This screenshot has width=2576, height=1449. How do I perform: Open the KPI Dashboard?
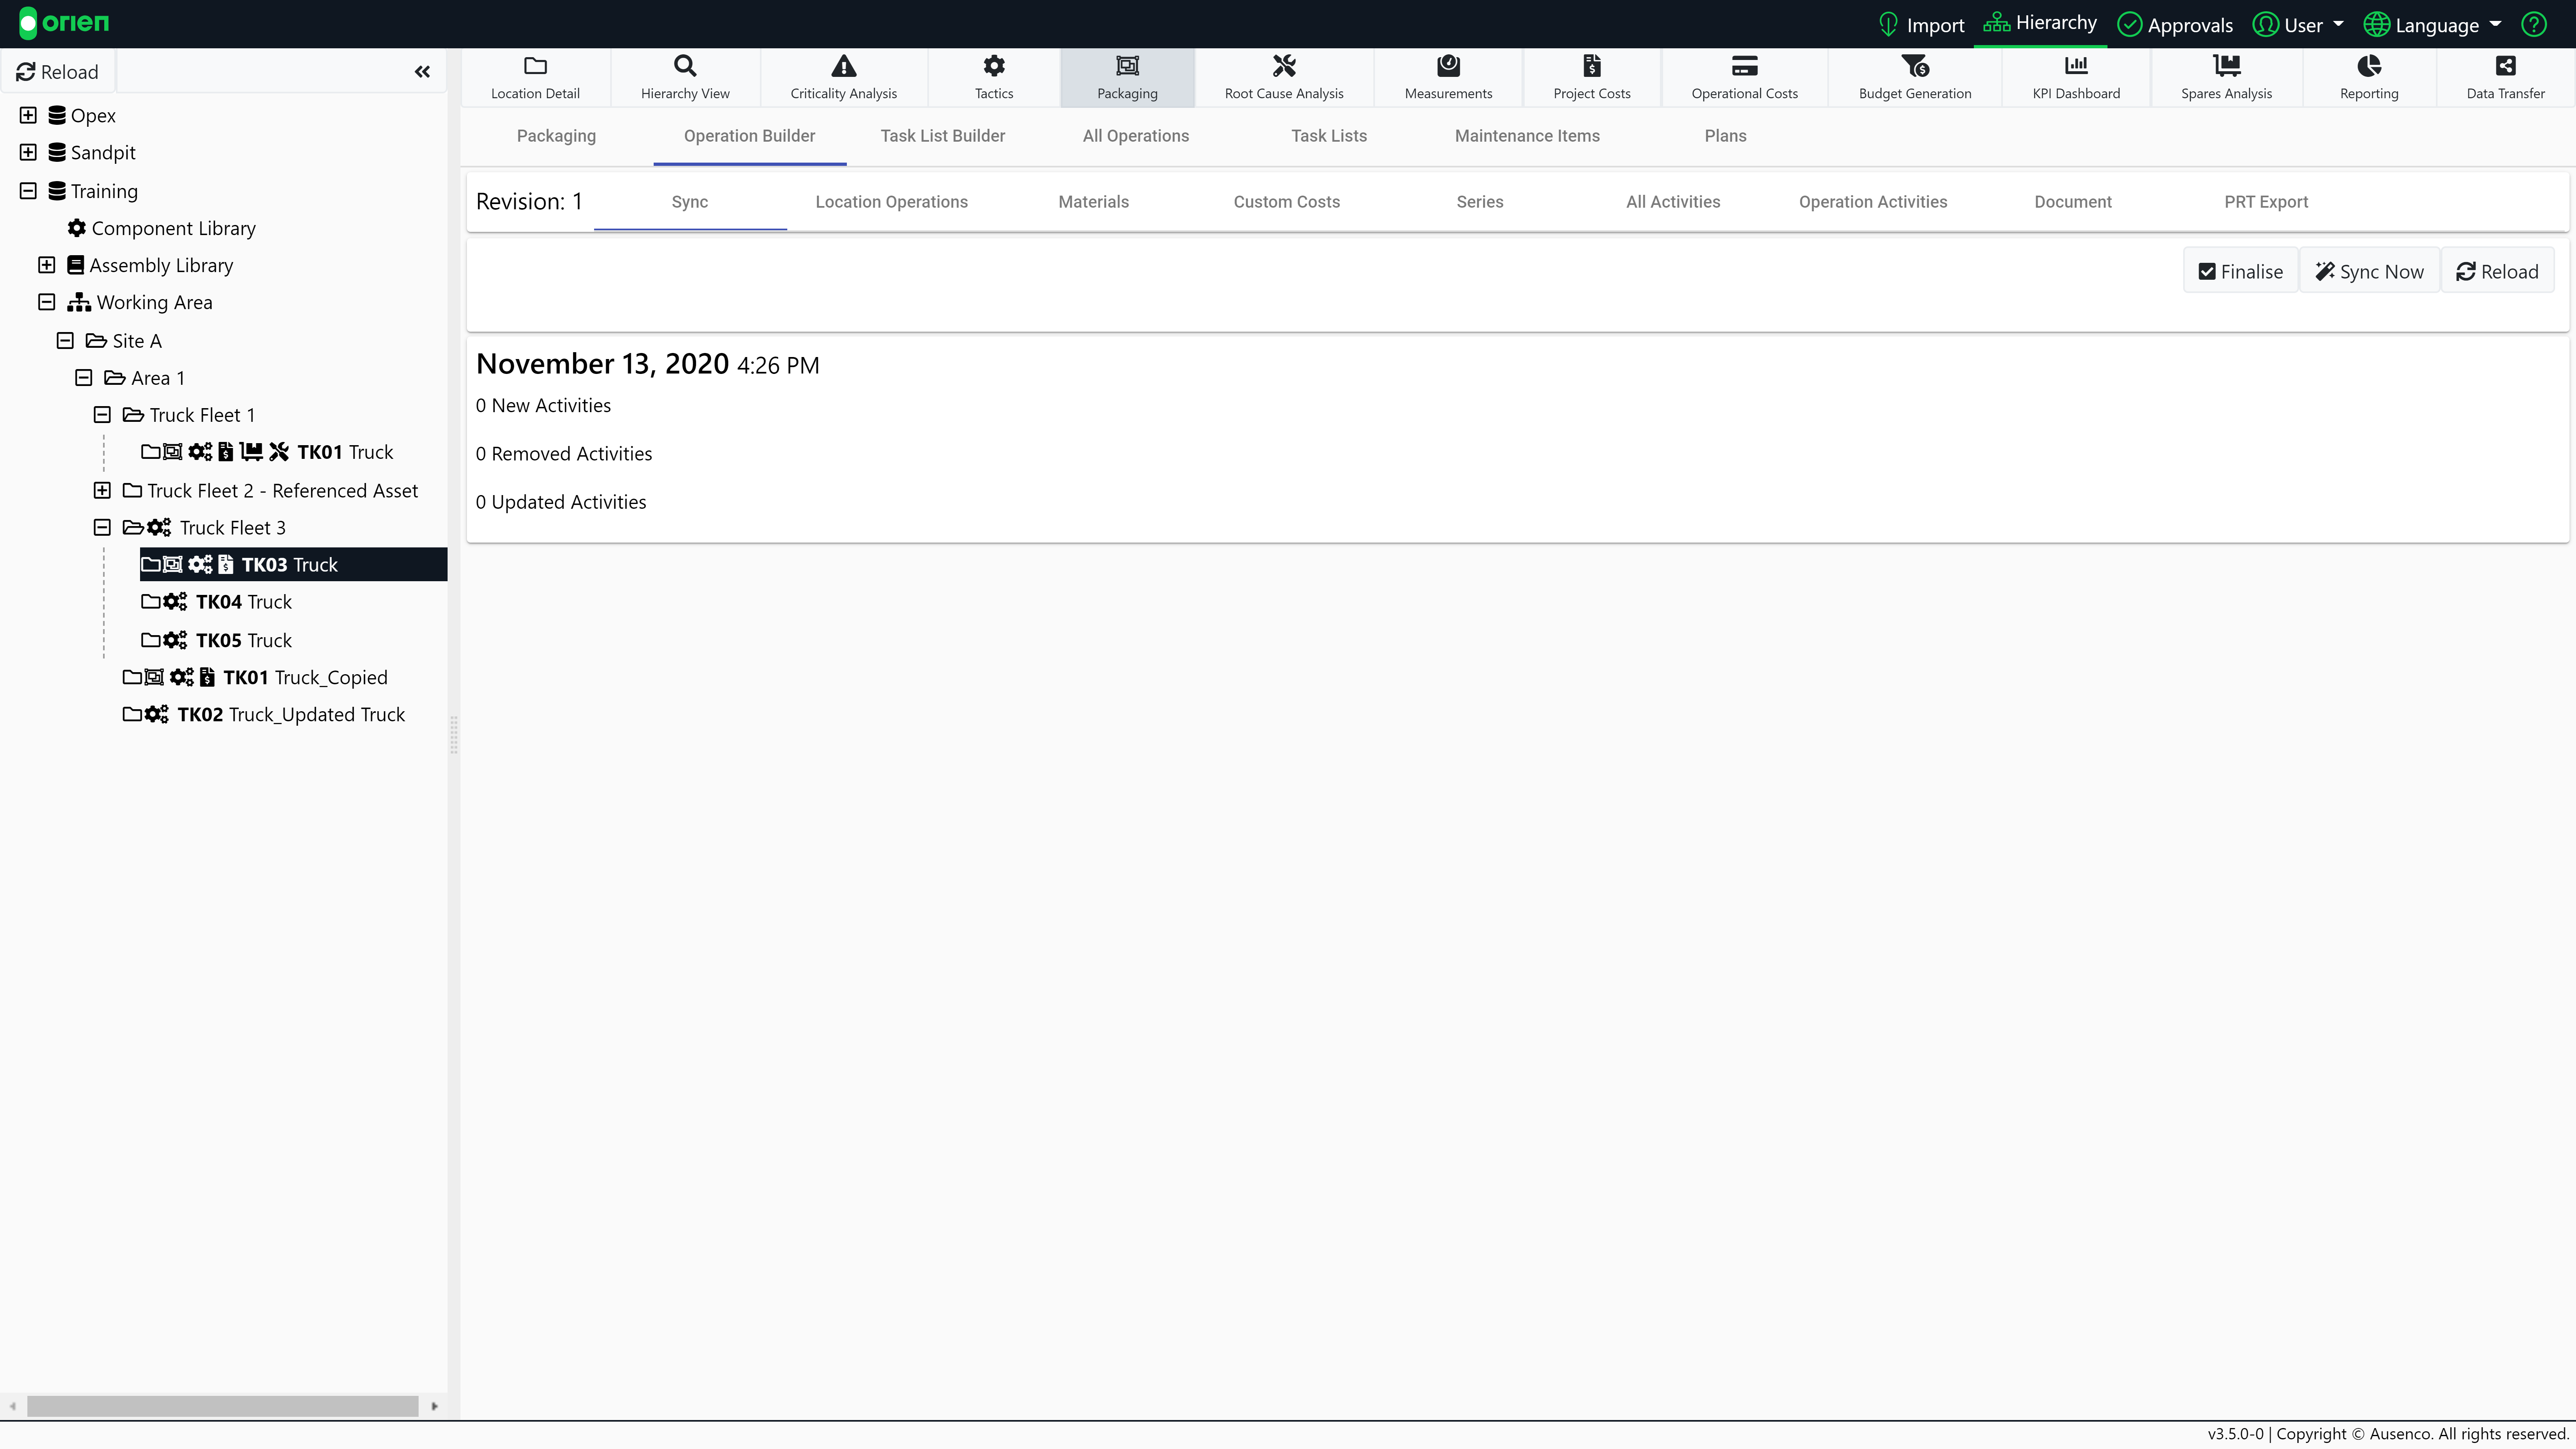[x=2076, y=77]
